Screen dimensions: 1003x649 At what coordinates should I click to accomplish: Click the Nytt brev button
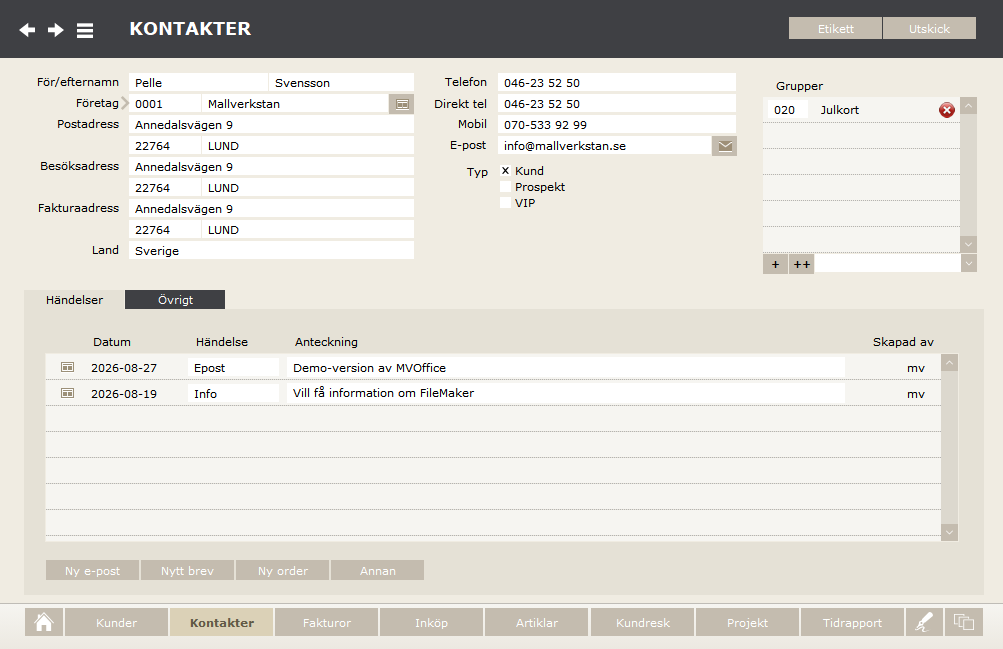(187, 570)
